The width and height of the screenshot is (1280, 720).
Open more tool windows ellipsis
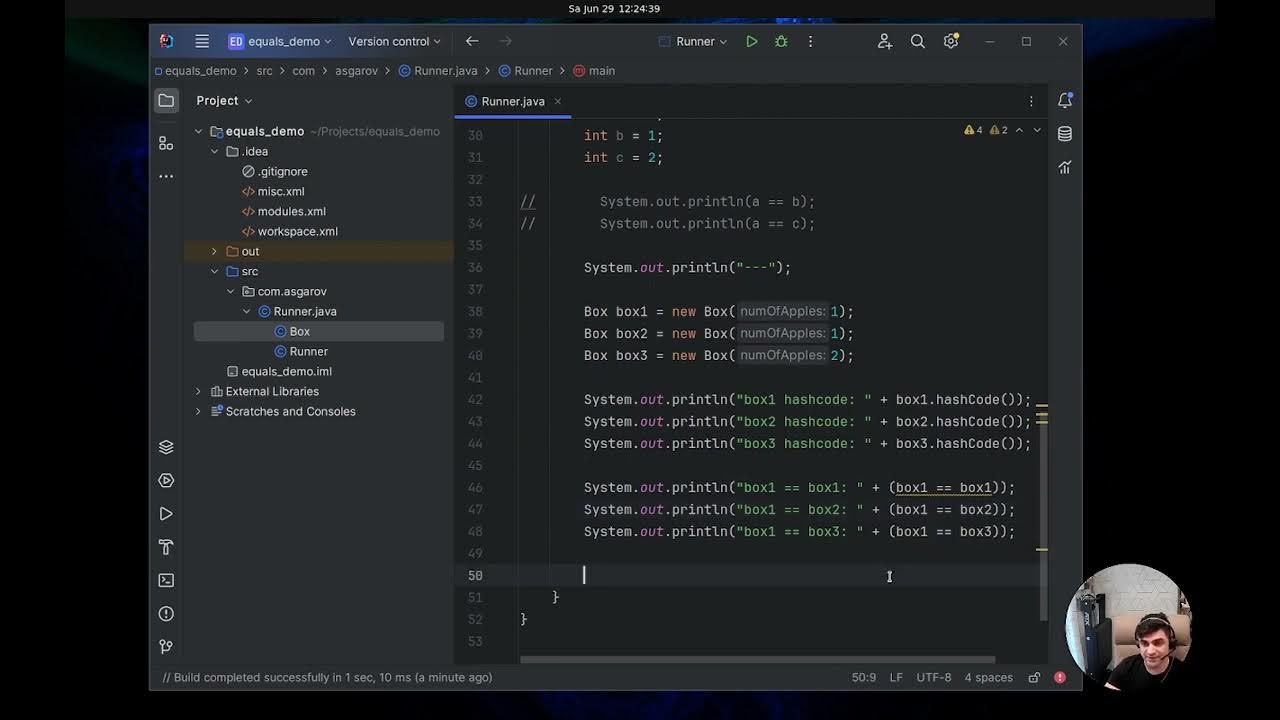click(166, 176)
